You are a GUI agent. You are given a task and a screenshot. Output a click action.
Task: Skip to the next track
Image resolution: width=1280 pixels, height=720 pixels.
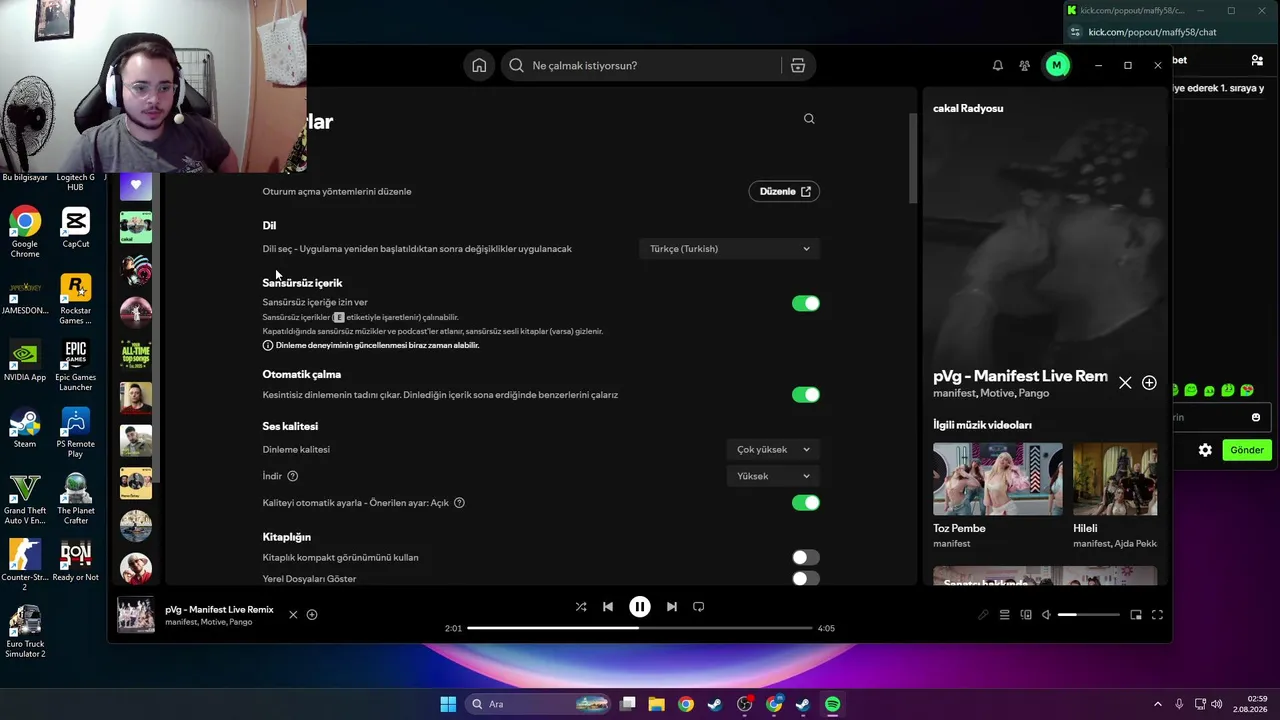(672, 607)
